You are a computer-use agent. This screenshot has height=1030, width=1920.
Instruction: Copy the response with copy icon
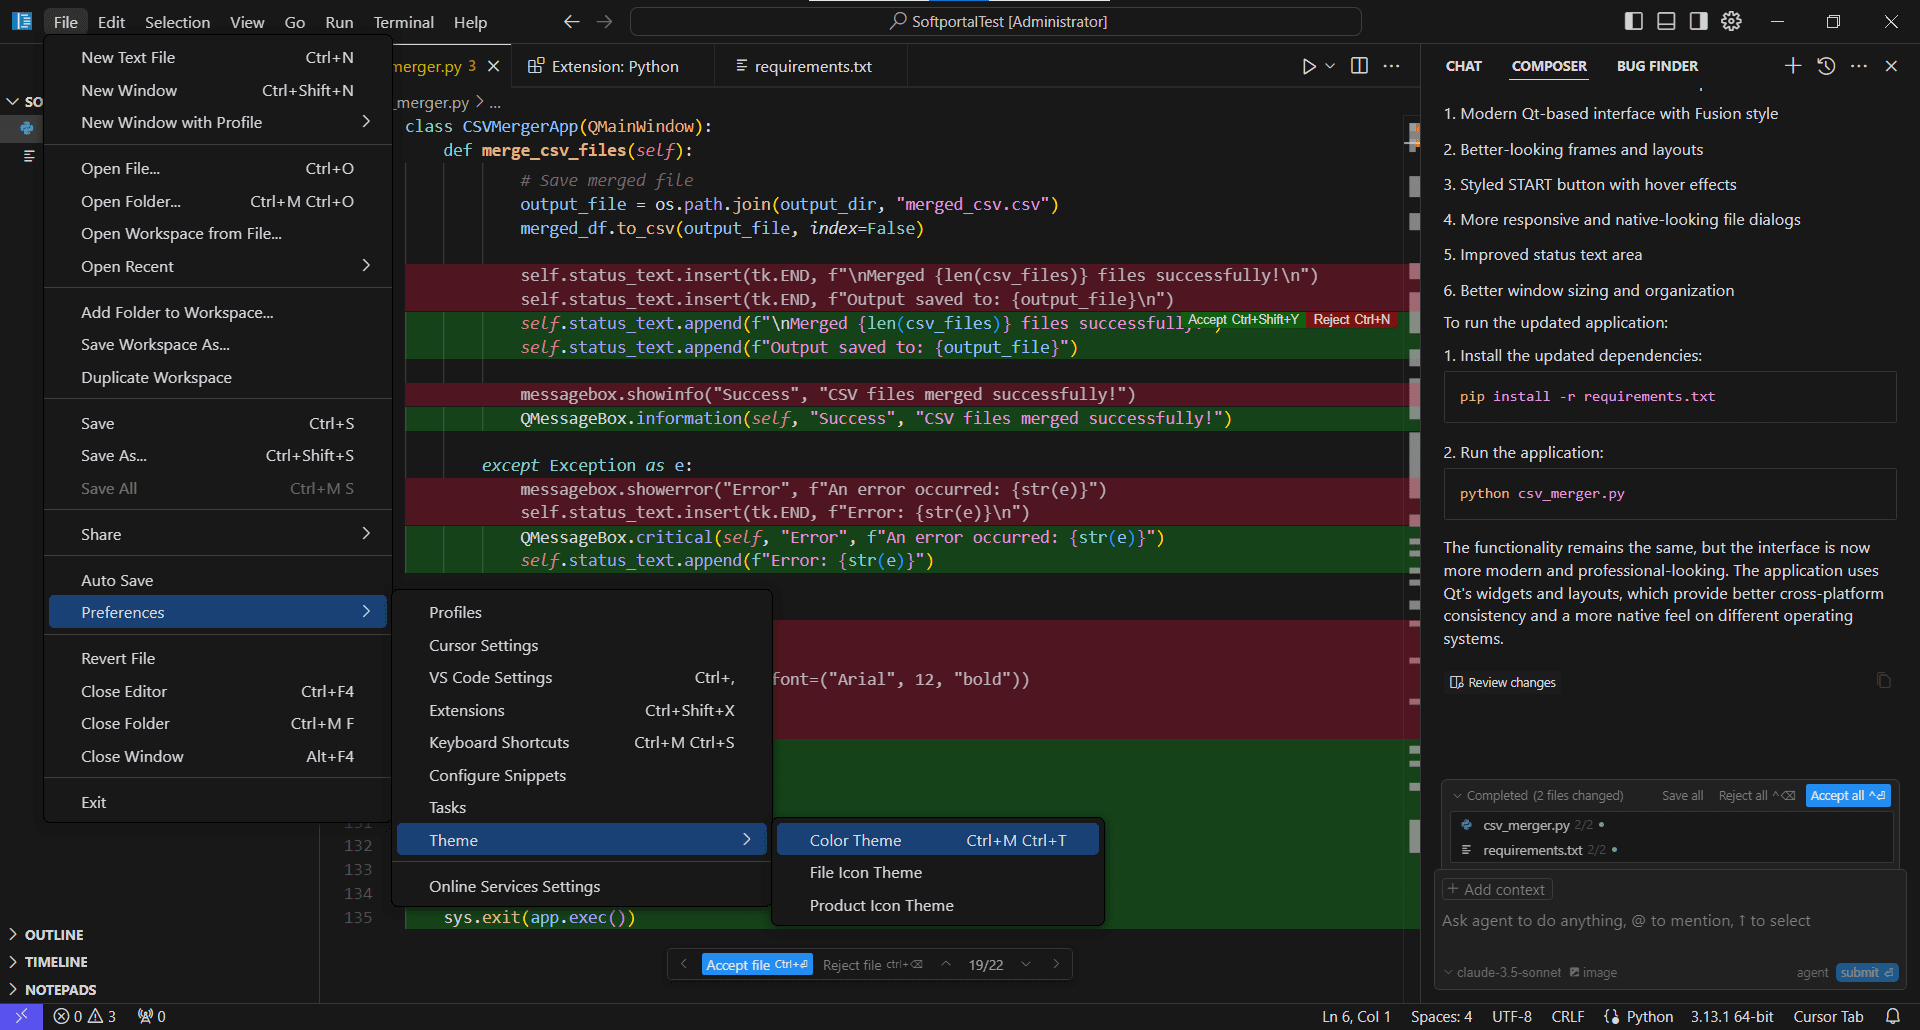1884,681
